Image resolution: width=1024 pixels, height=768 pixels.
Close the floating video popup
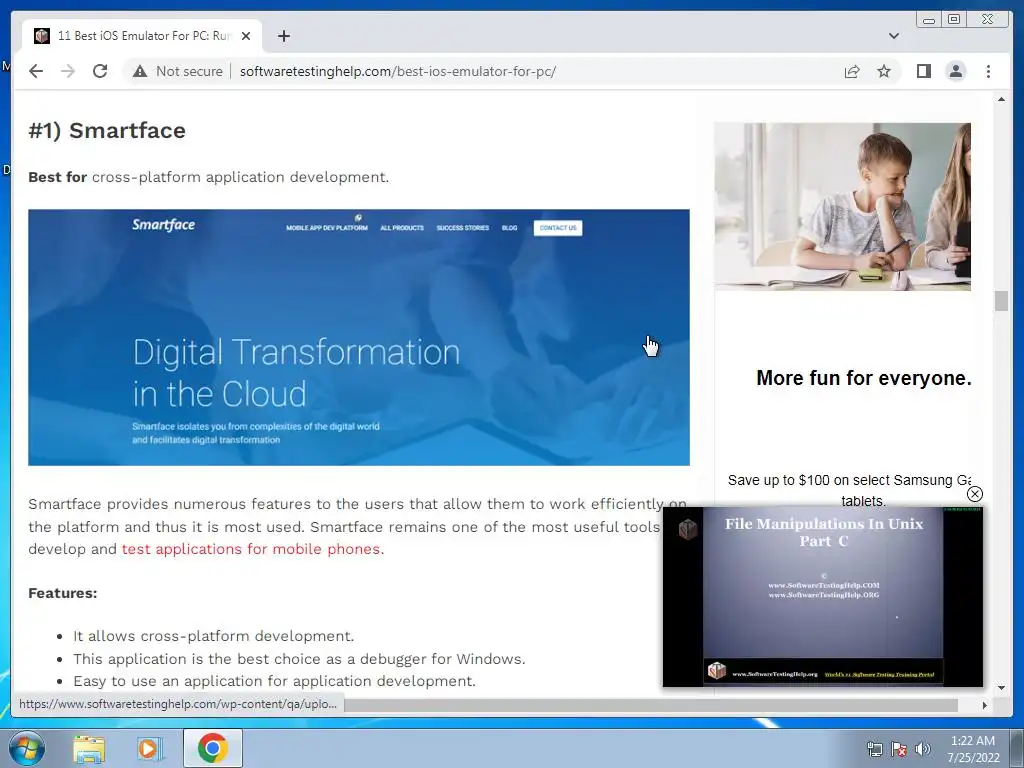pyautogui.click(x=974, y=494)
